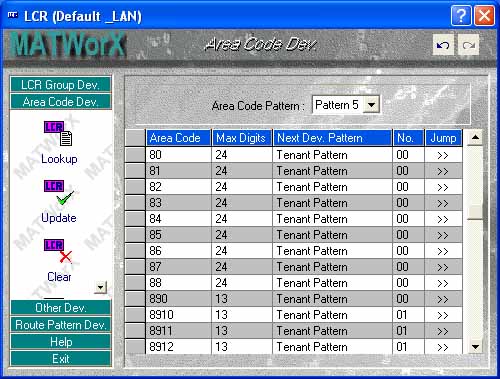
Task: Click the Help bar
Action: pyautogui.click(x=61, y=342)
